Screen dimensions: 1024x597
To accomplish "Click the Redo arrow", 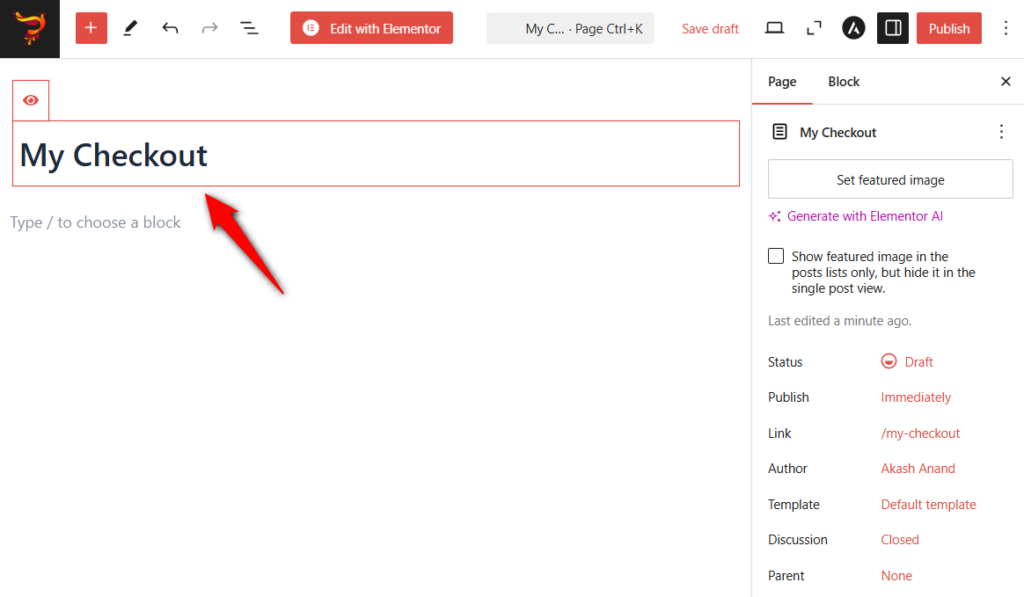I will [x=209, y=27].
